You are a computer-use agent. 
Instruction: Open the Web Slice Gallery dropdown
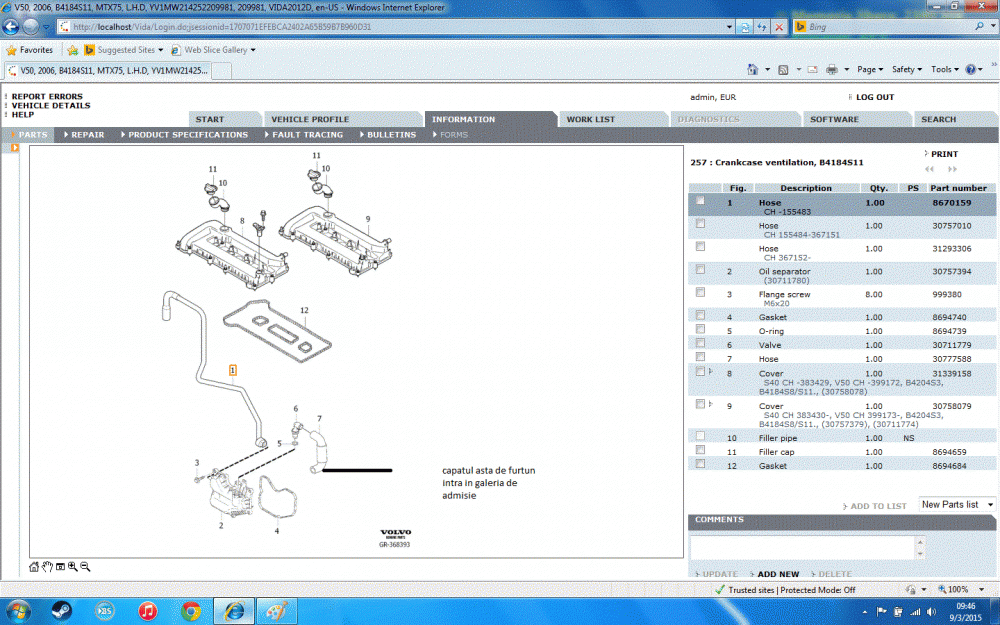click(x=253, y=50)
